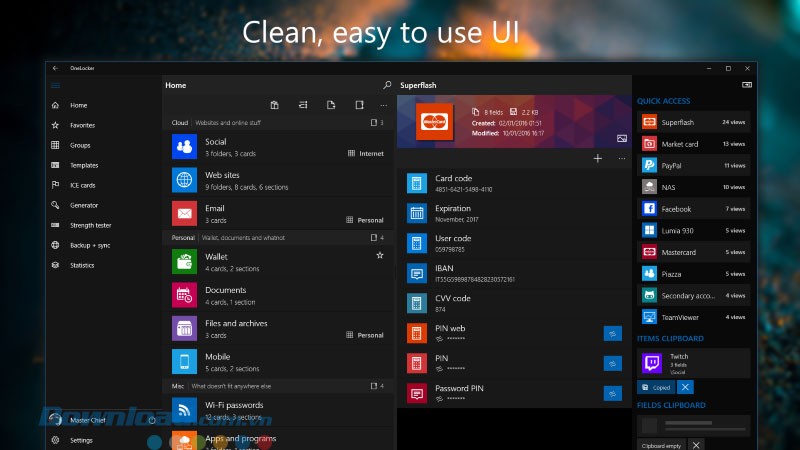Click the Card code field icon
Image resolution: width=800 pixels, height=450 pixels.
tap(416, 183)
